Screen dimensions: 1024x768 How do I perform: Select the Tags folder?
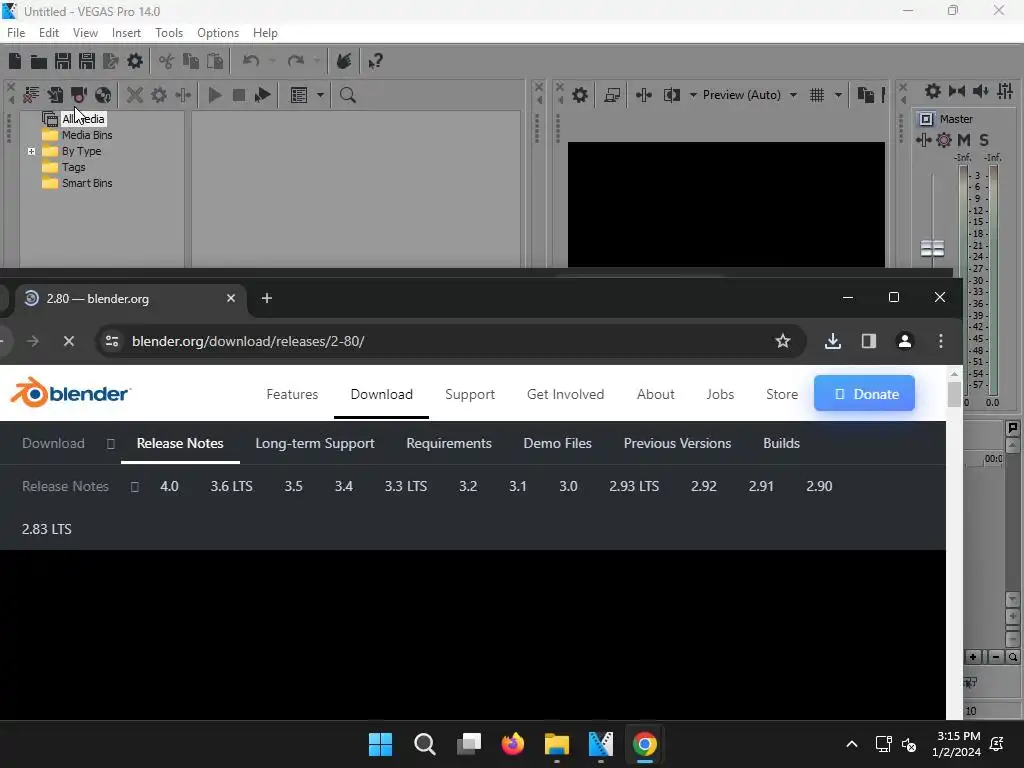[x=73, y=167]
